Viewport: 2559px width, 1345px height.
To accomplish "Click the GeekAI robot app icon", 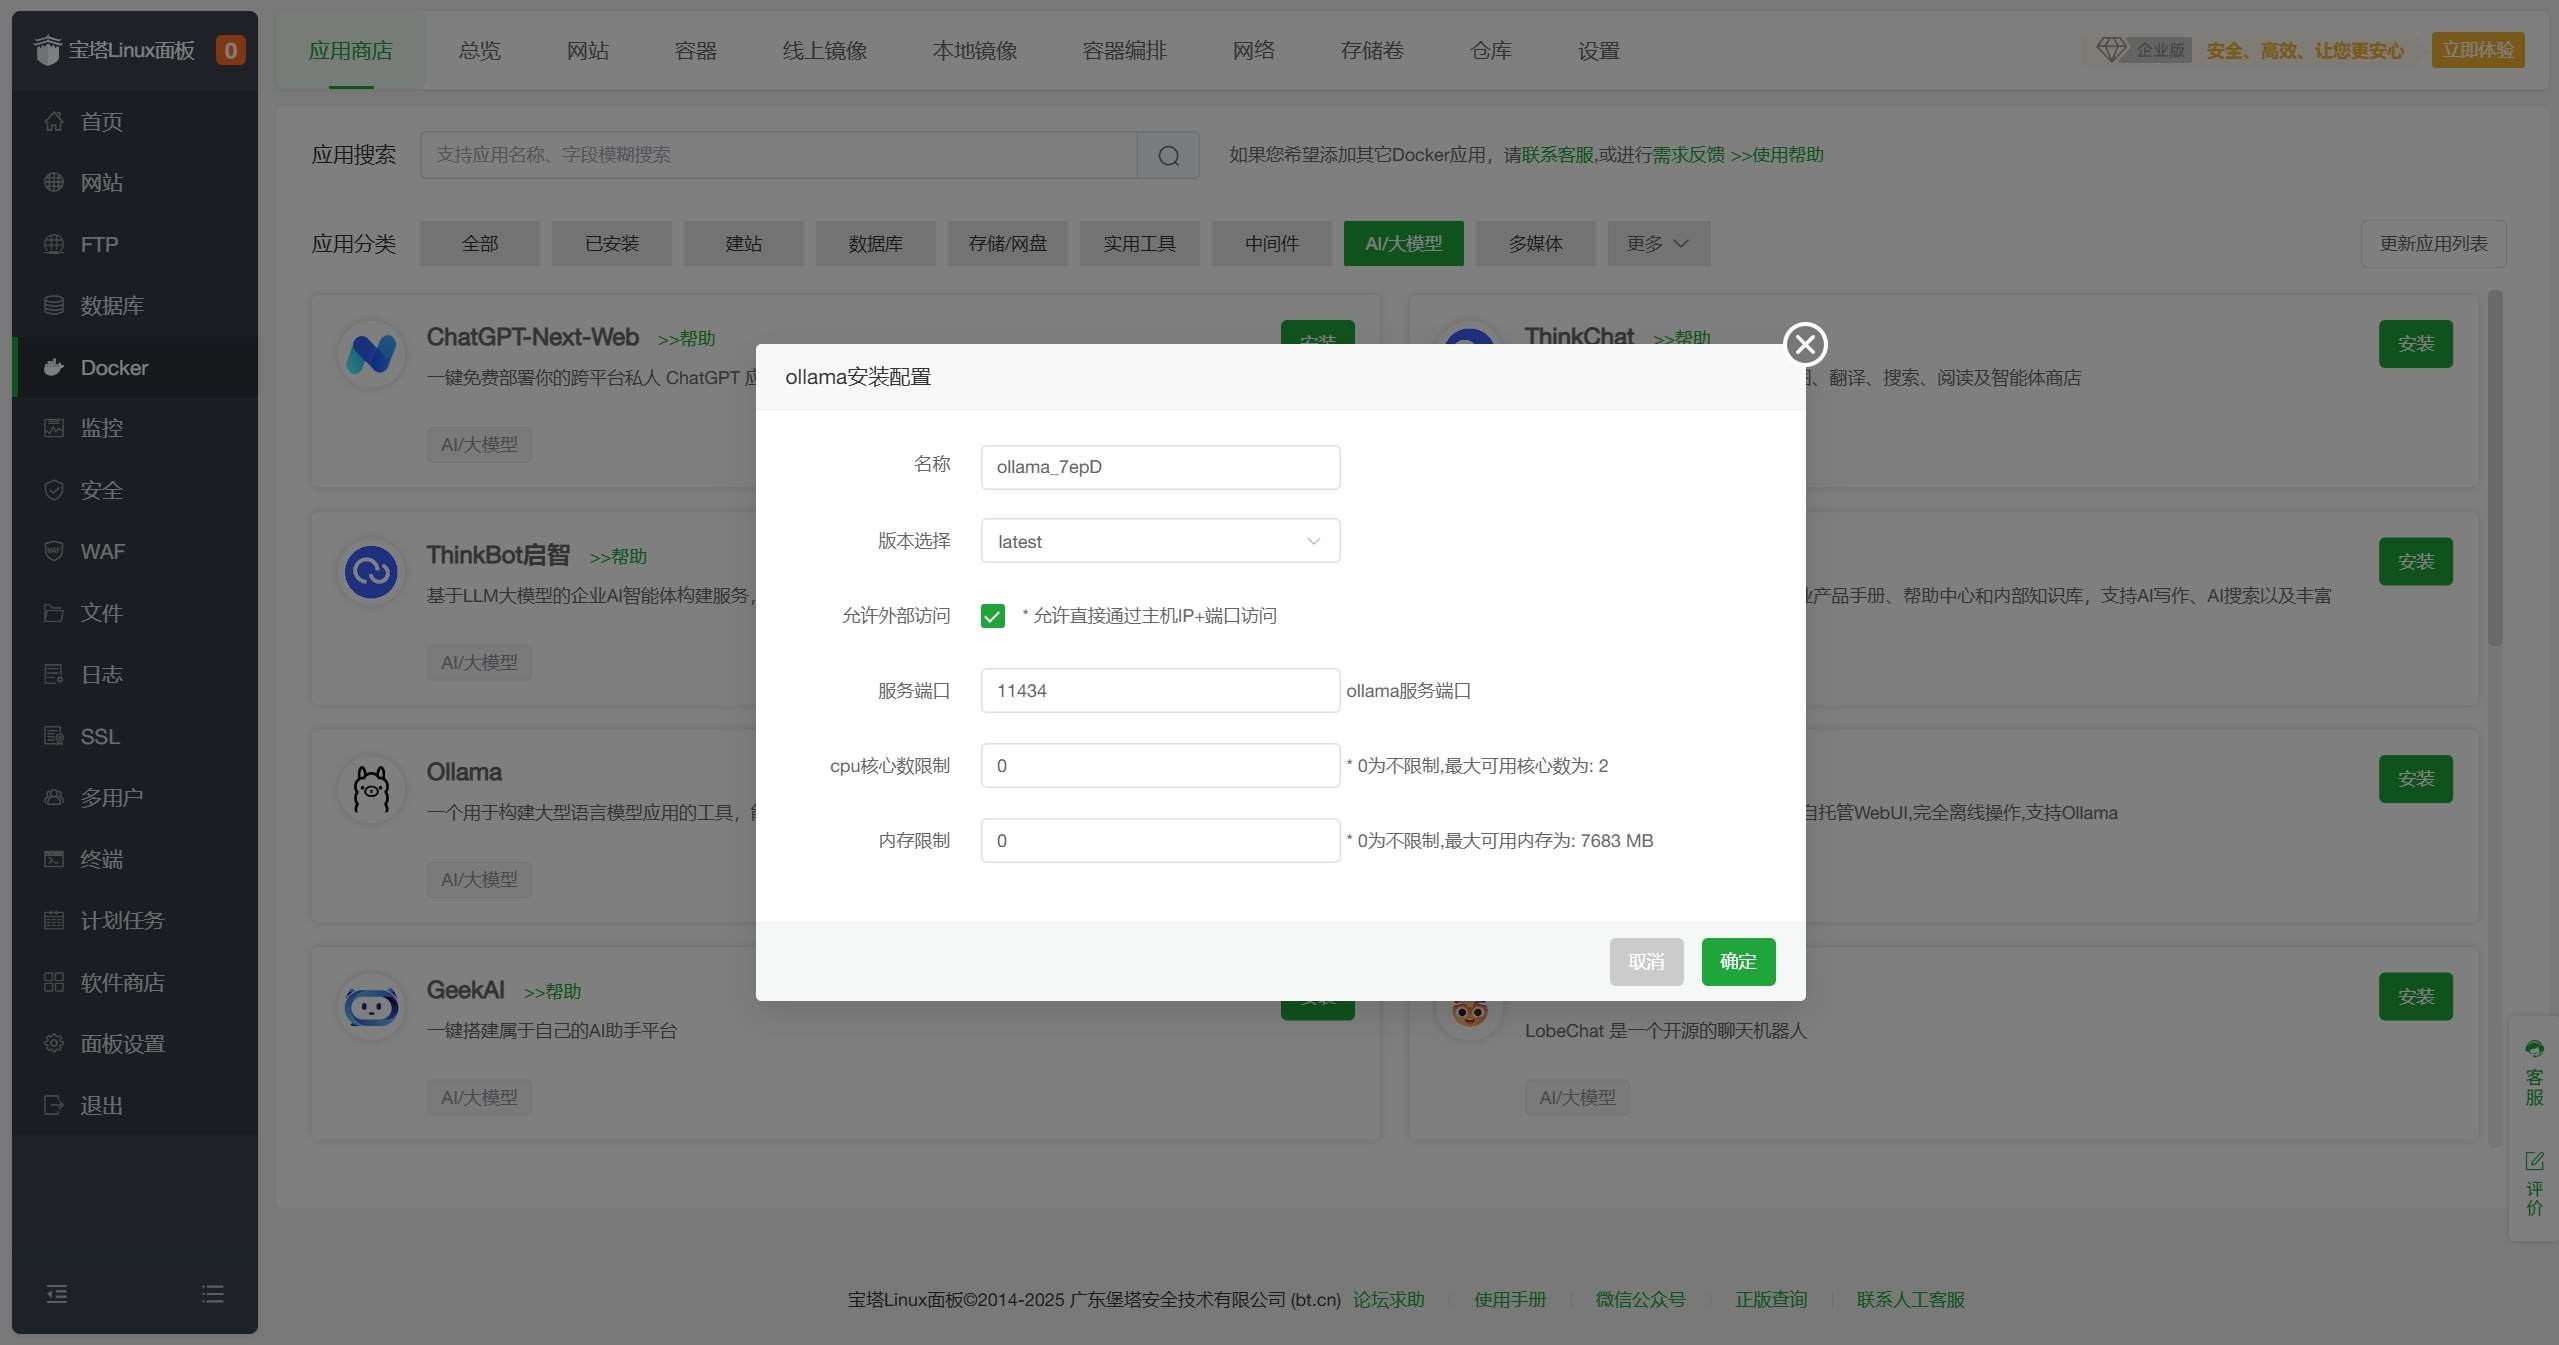I will point(371,1007).
